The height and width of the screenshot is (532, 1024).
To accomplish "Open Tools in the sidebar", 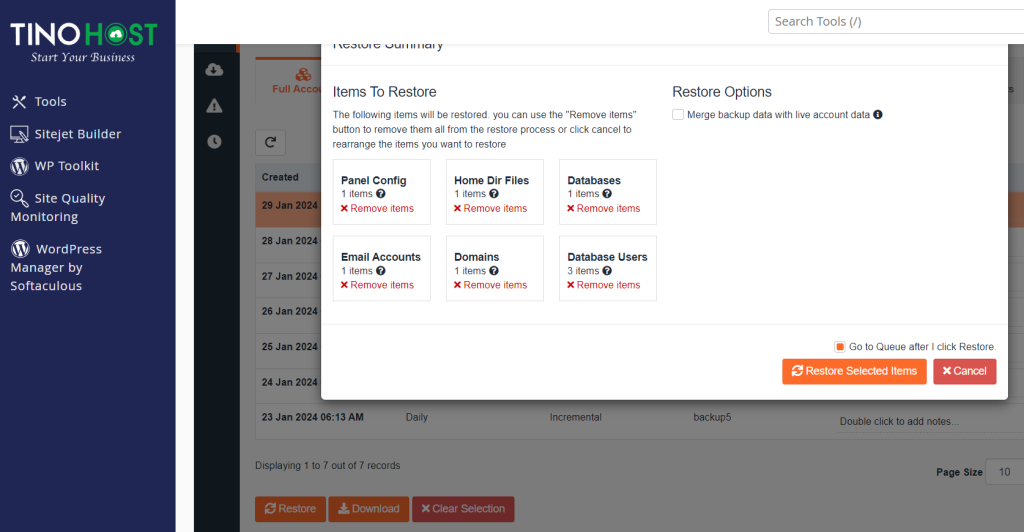I will (50, 102).
